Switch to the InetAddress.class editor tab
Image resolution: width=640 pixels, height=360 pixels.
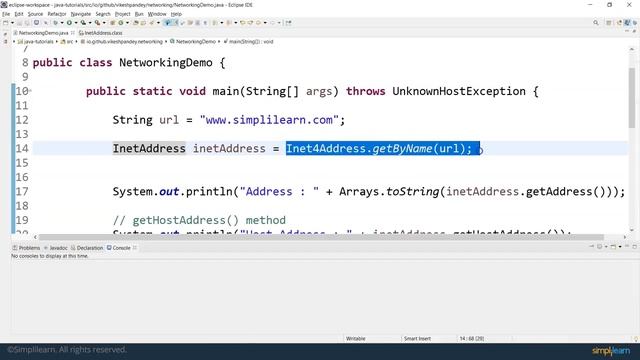coord(100,33)
